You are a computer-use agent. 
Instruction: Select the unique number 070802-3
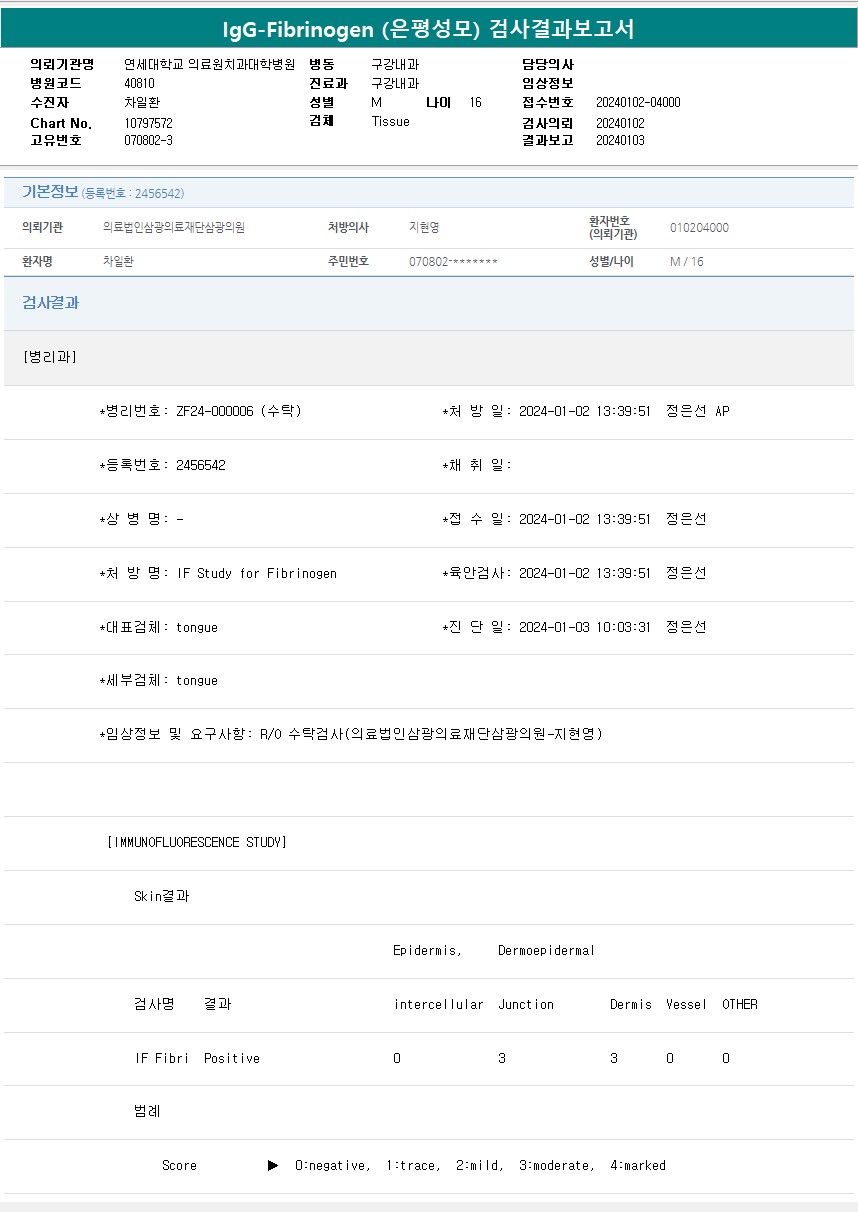148,140
